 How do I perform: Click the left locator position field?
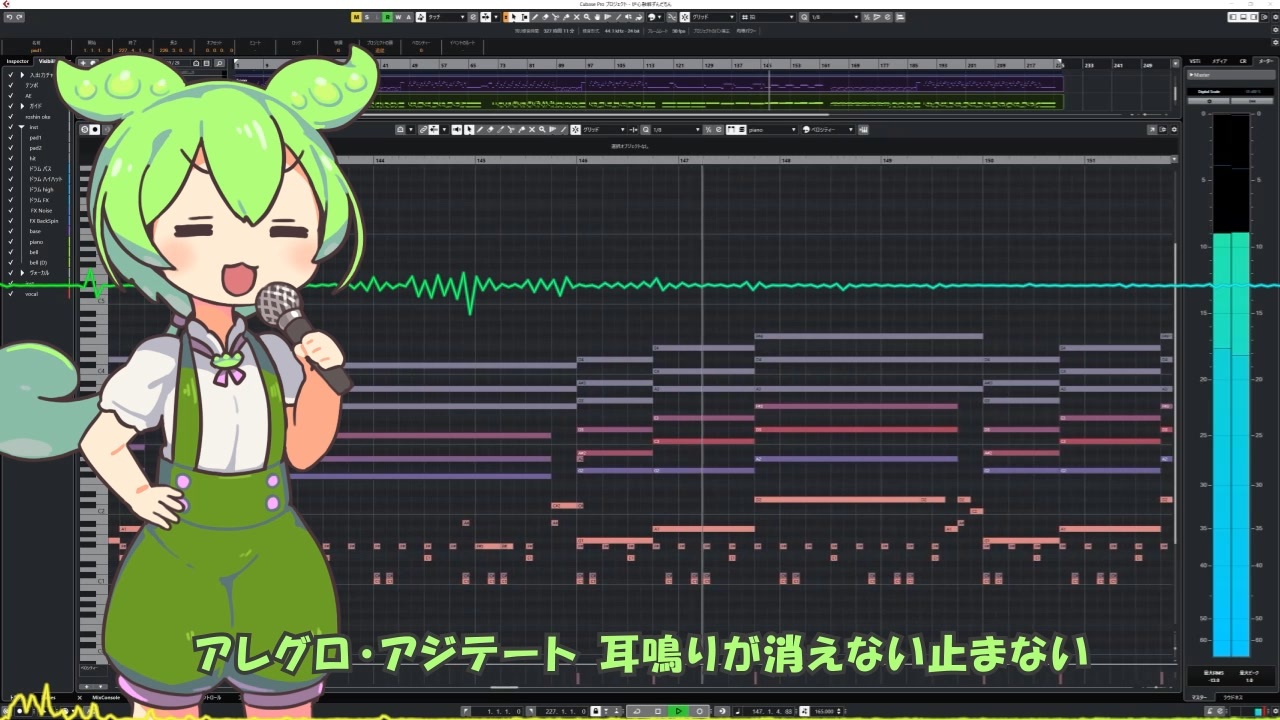tap(501, 711)
